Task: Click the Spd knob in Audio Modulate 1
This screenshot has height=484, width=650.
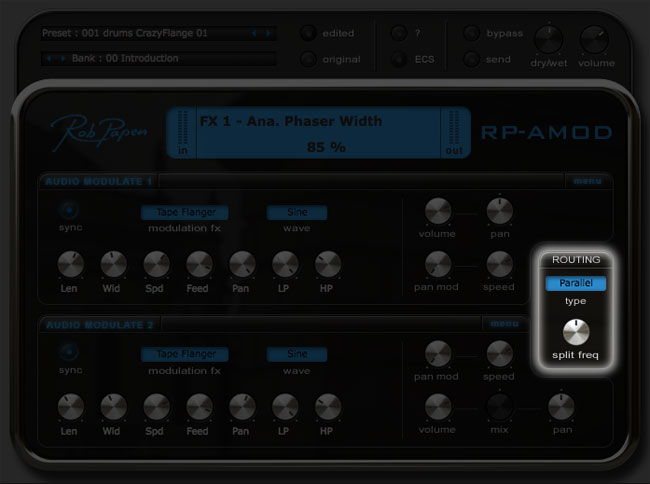Action: point(156,264)
